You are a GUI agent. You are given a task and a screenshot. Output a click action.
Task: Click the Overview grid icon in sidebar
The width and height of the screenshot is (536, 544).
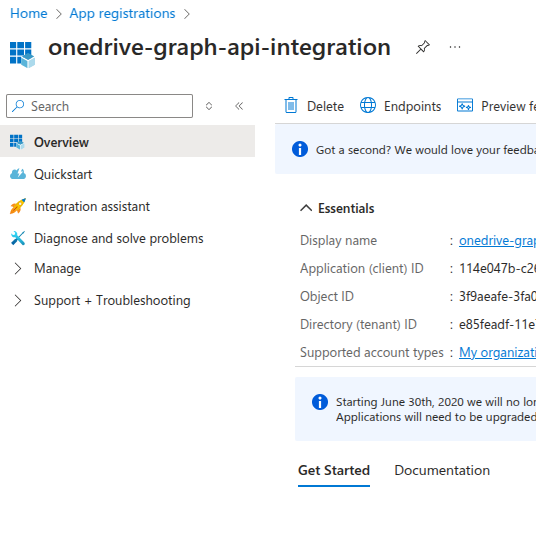pos(17,142)
